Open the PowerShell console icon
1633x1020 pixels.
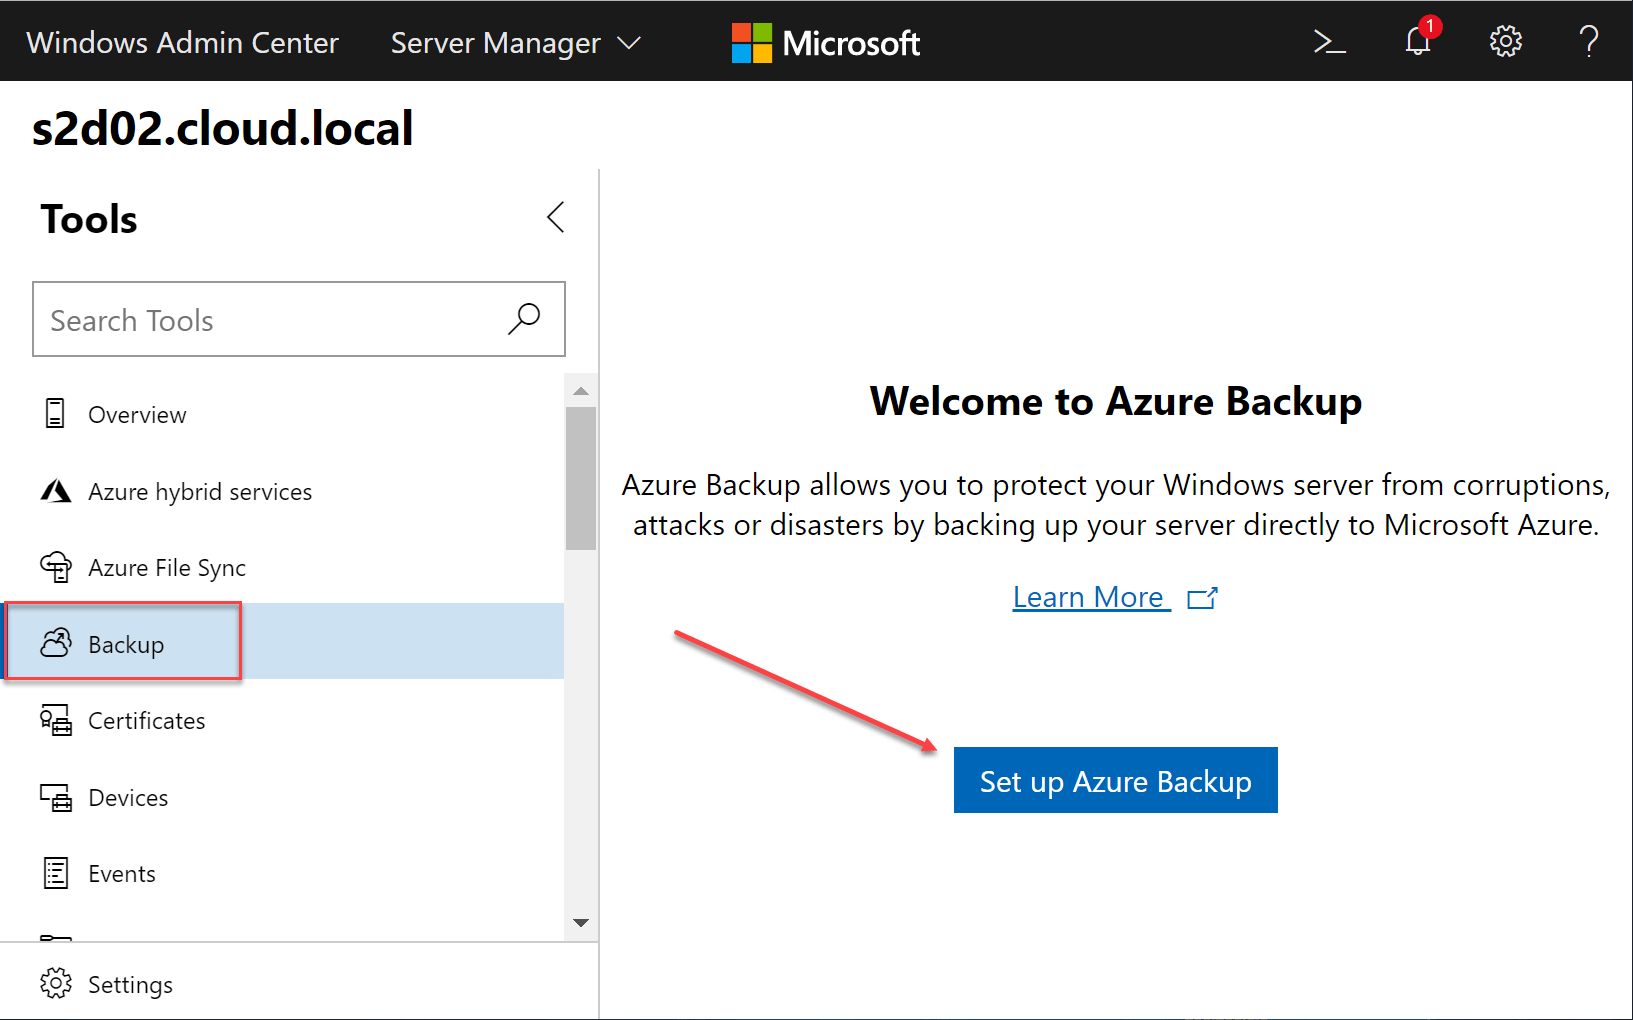1329,42
